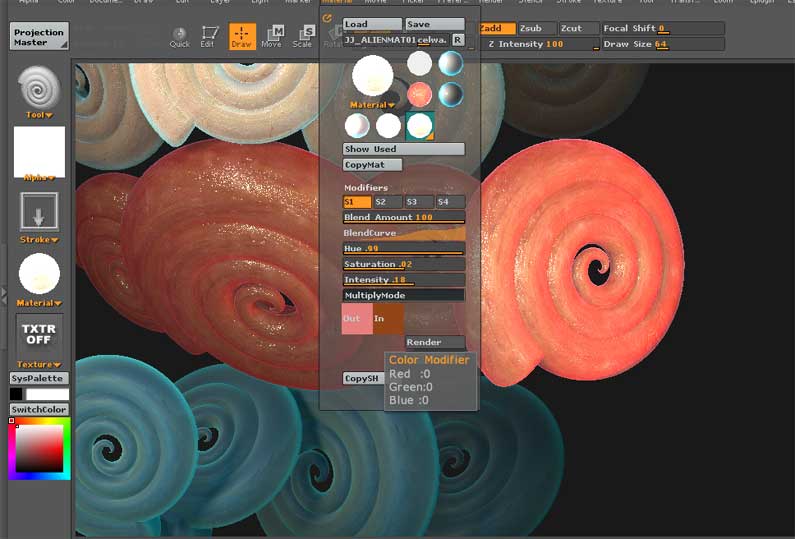Click the white main color swatch
The image size is (795, 539).
47,394
